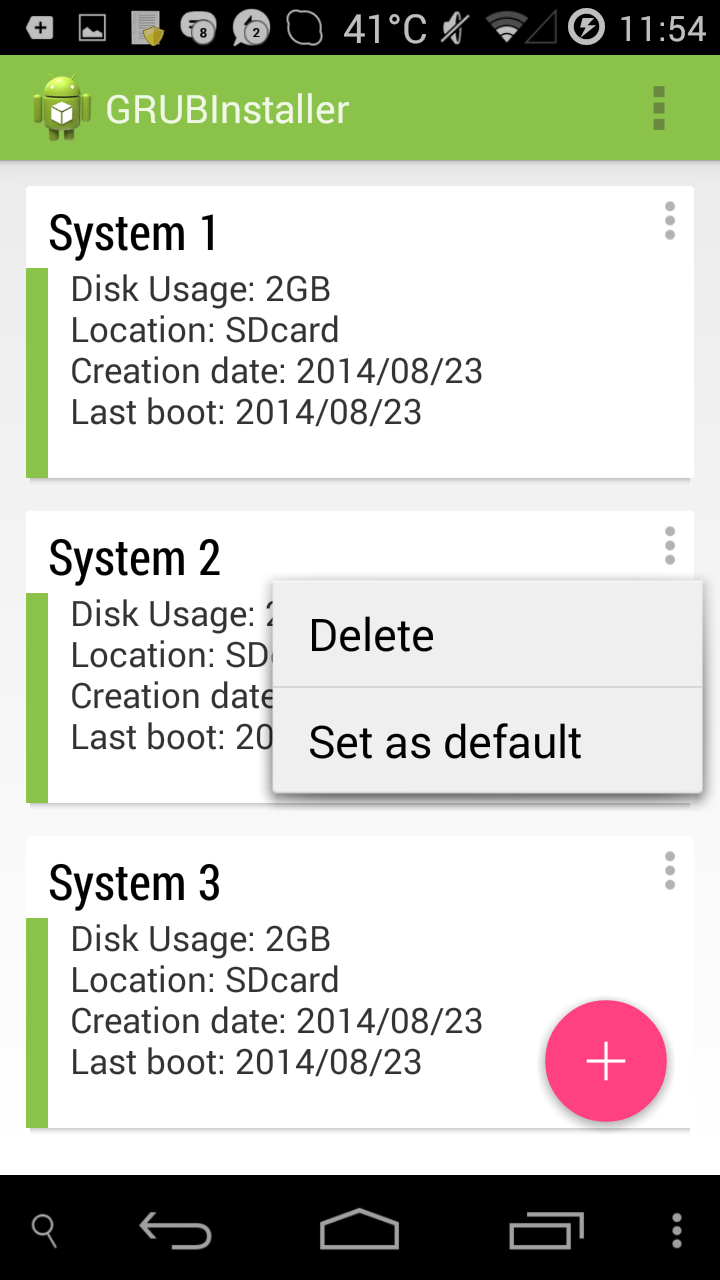Tap the Android back navigation button
The height and width of the screenshot is (1280, 720).
(x=175, y=1229)
